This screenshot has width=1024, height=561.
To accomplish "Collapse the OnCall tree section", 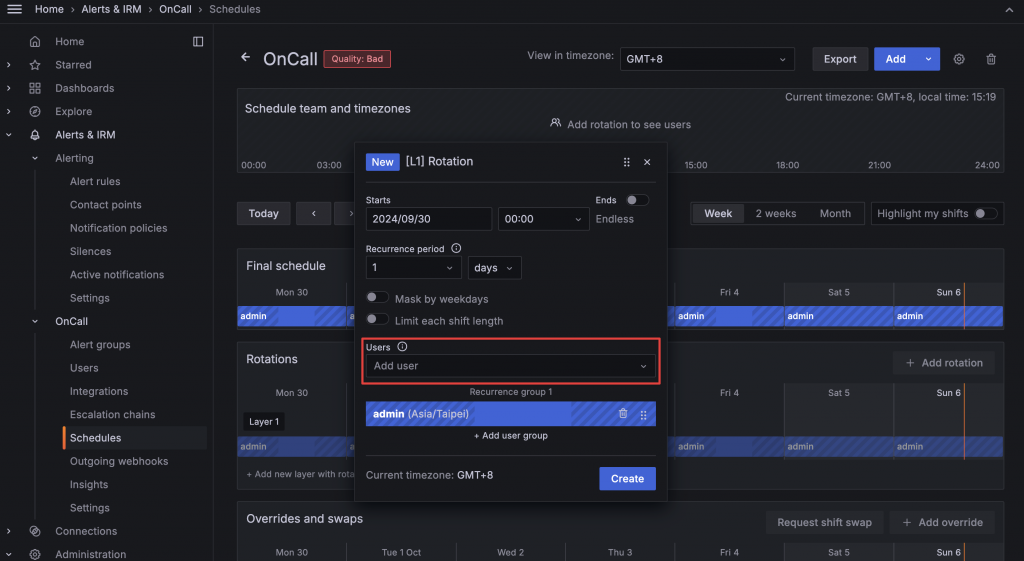I will (x=35, y=321).
